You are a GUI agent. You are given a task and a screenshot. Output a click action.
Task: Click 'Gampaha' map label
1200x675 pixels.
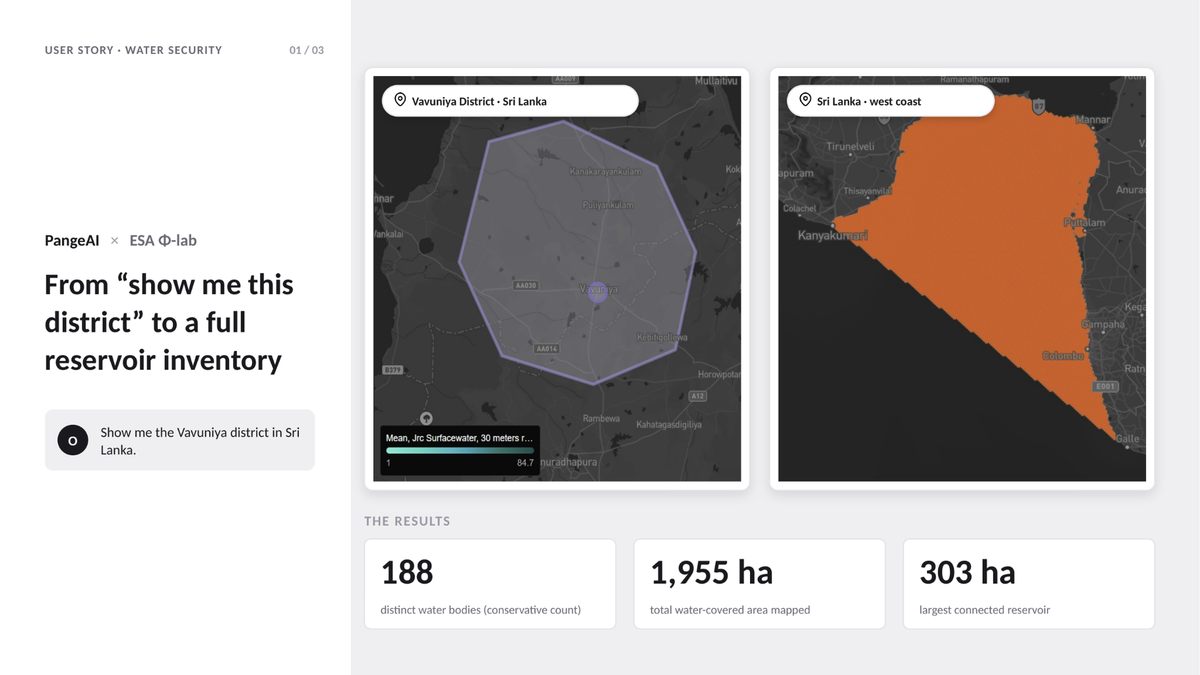(1103, 324)
